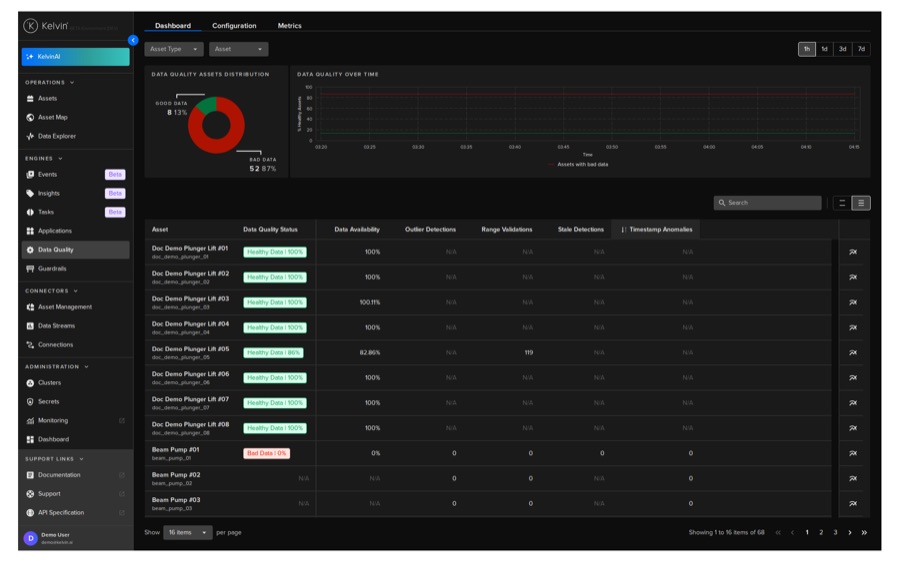The image size is (900, 562).
Task: Open Data Streams
Action: click(56, 326)
